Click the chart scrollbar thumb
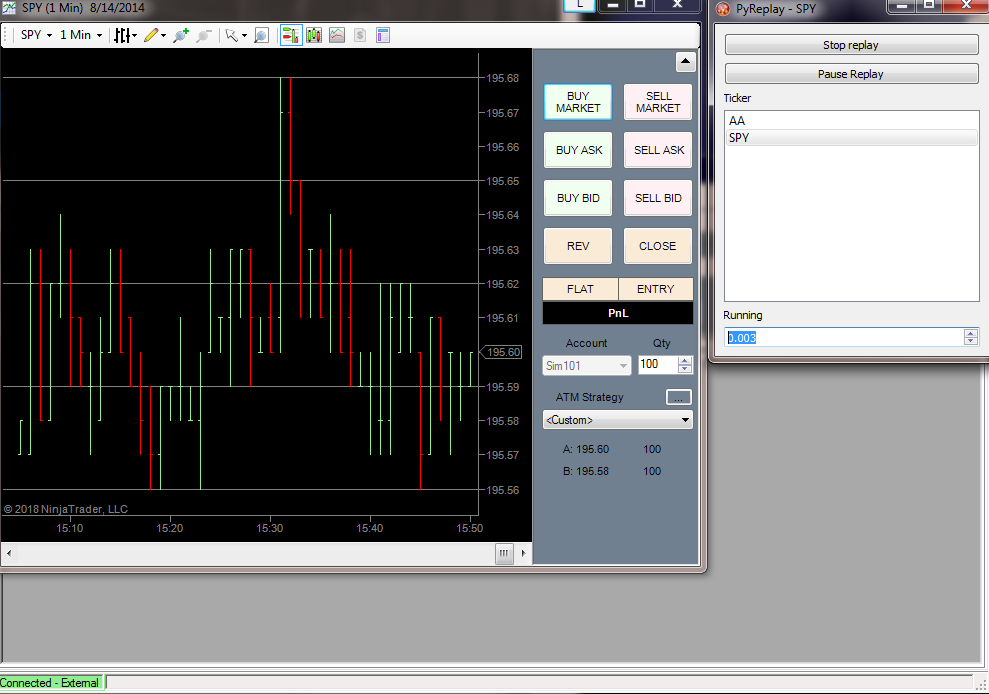 click(504, 553)
